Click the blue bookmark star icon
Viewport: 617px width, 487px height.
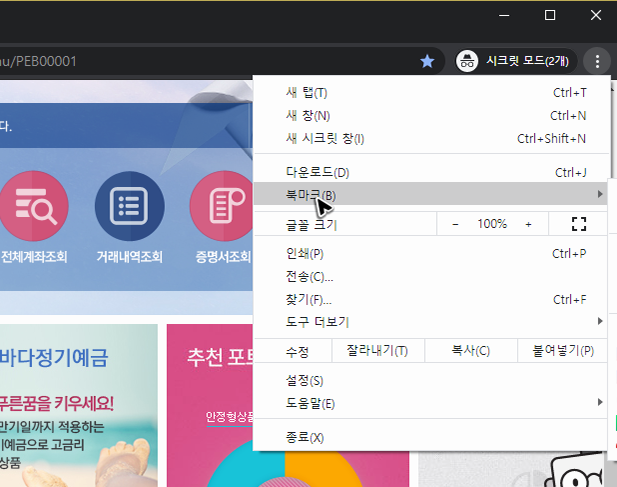click(427, 61)
